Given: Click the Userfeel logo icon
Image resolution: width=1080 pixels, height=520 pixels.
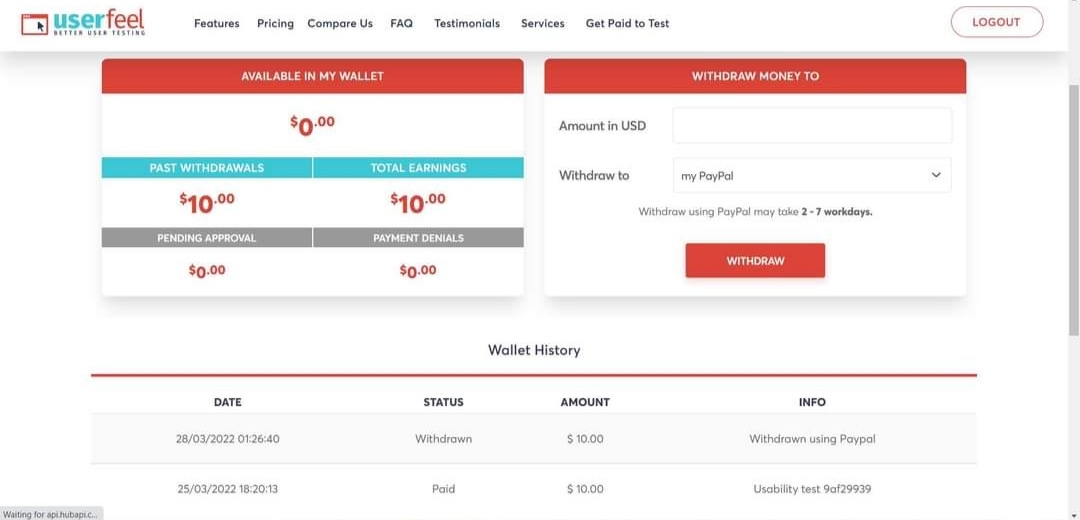Looking at the screenshot, I should pyautogui.click(x=34, y=24).
